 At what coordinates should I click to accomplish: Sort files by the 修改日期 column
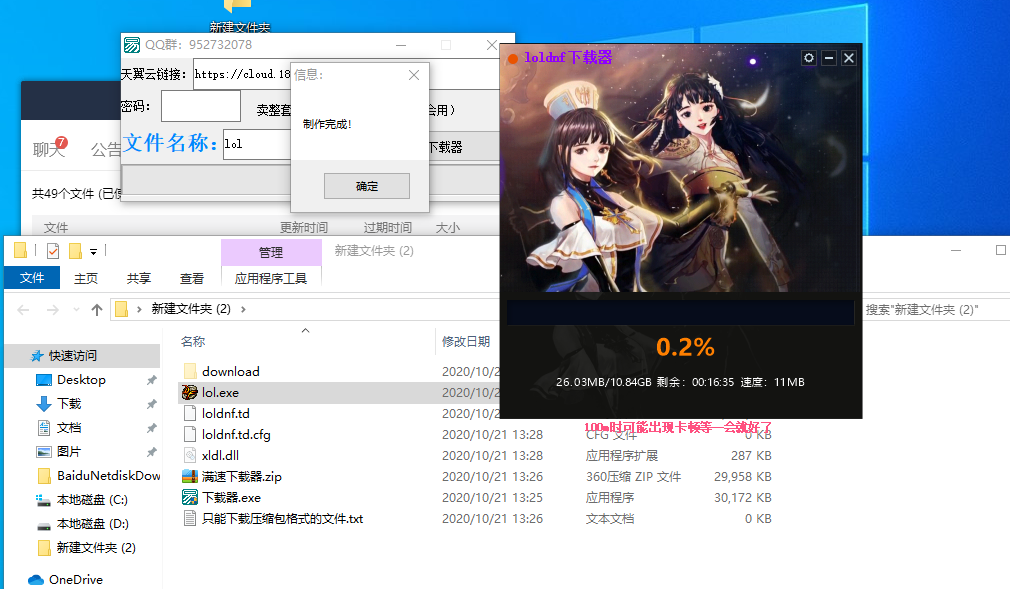pyautogui.click(x=466, y=342)
